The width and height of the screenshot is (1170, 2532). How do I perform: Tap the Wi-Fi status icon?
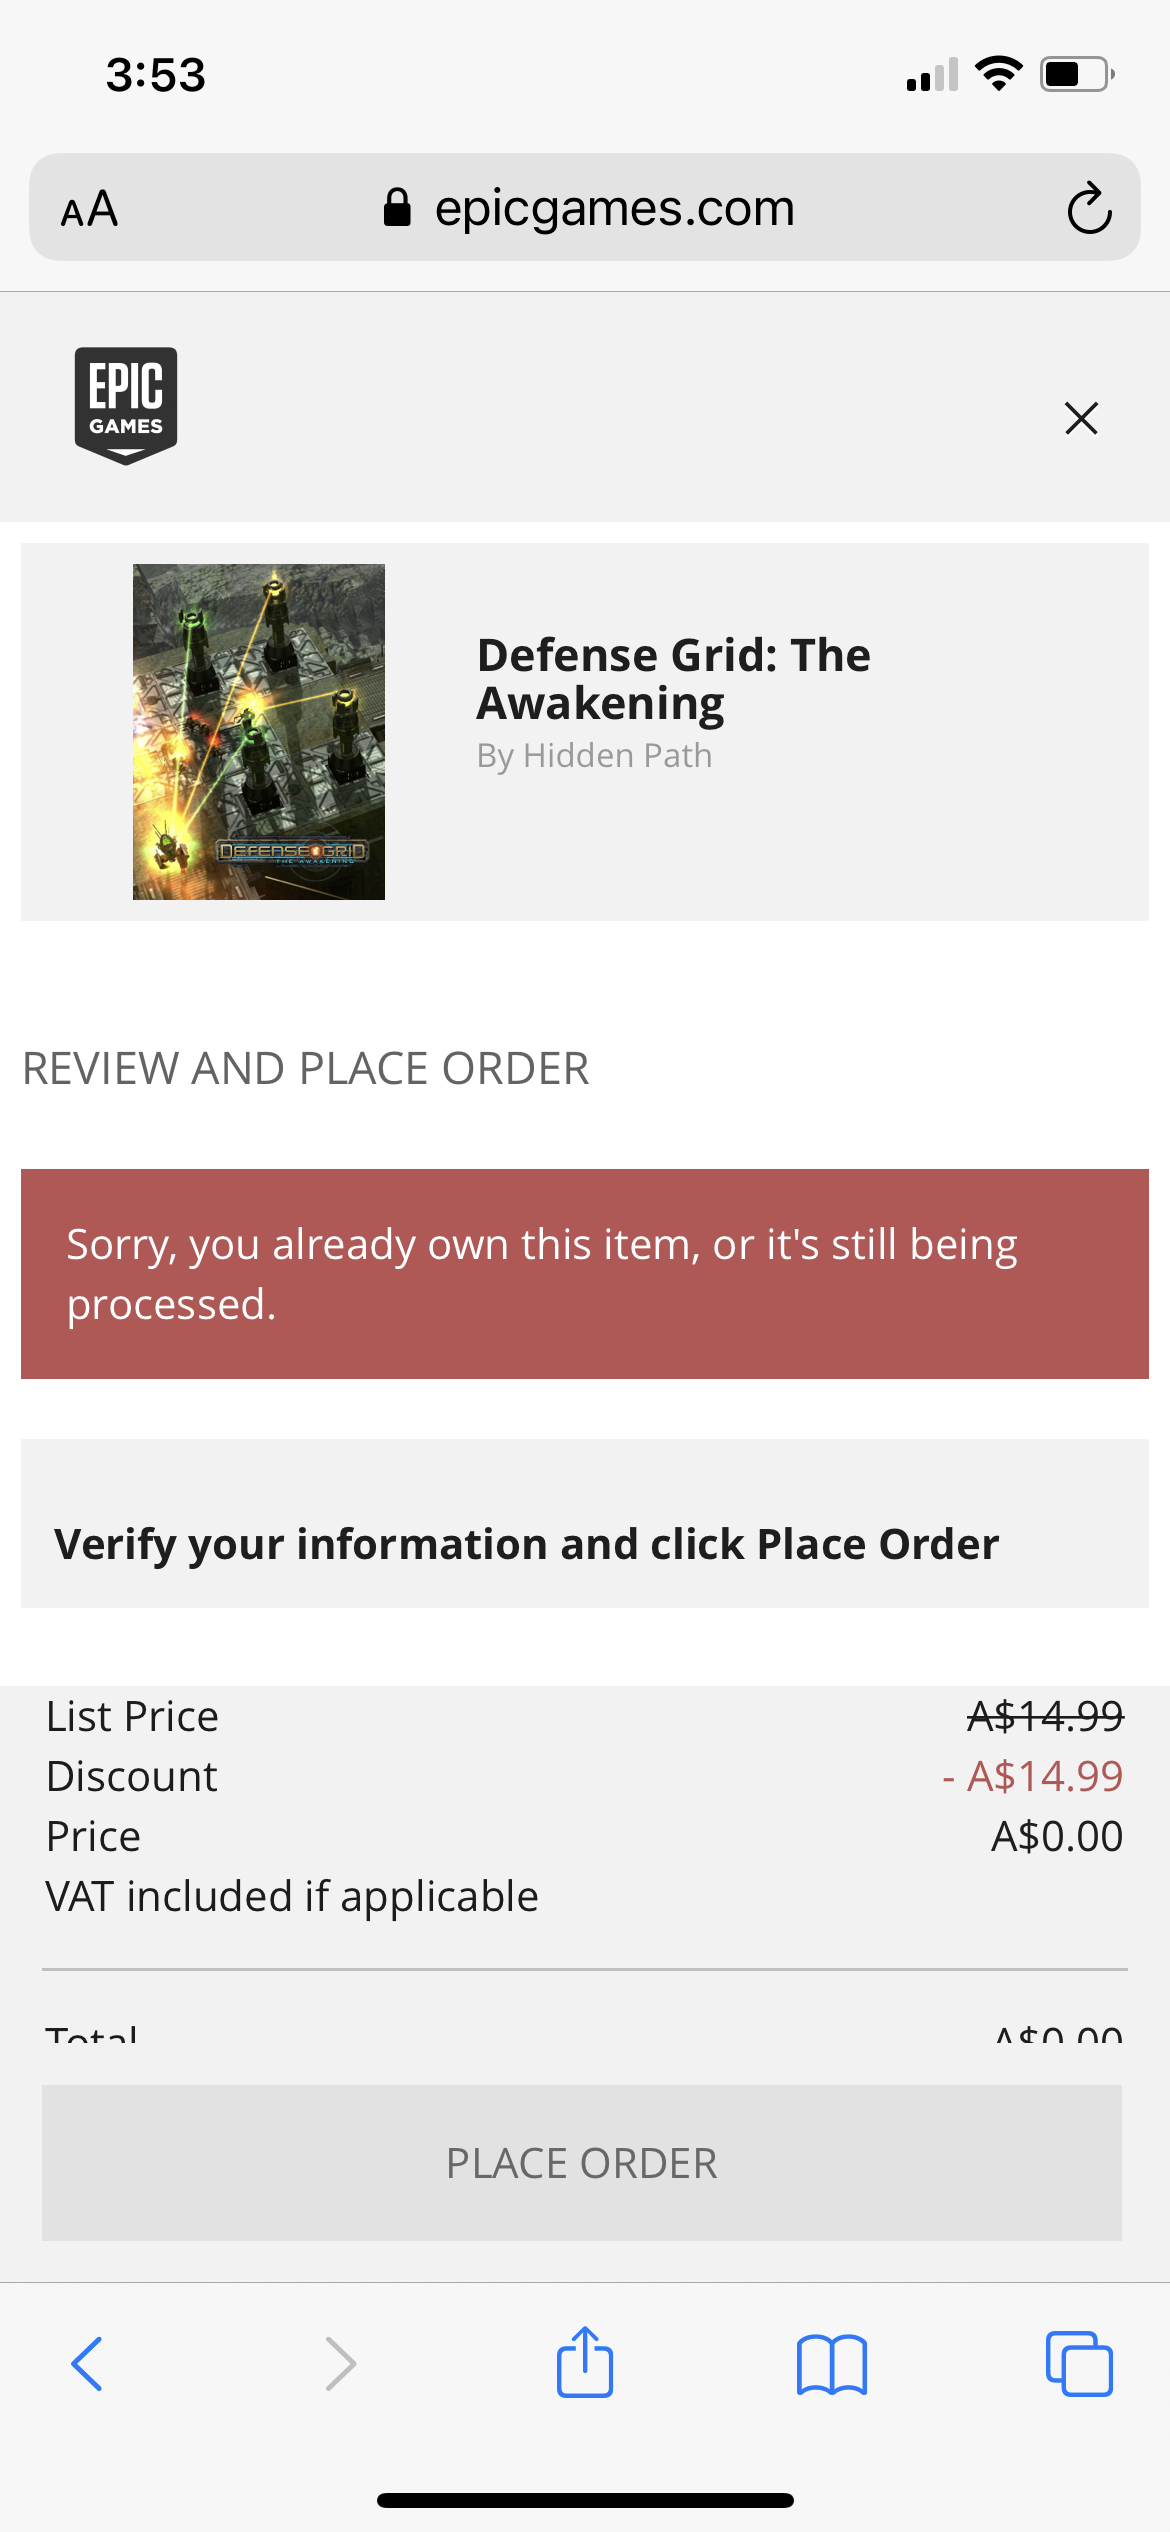[x=998, y=74]
